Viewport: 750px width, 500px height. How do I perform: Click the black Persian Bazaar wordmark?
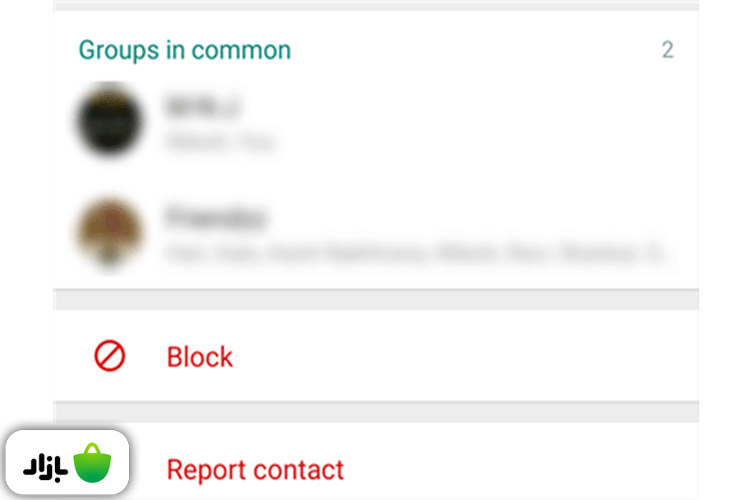45,467
